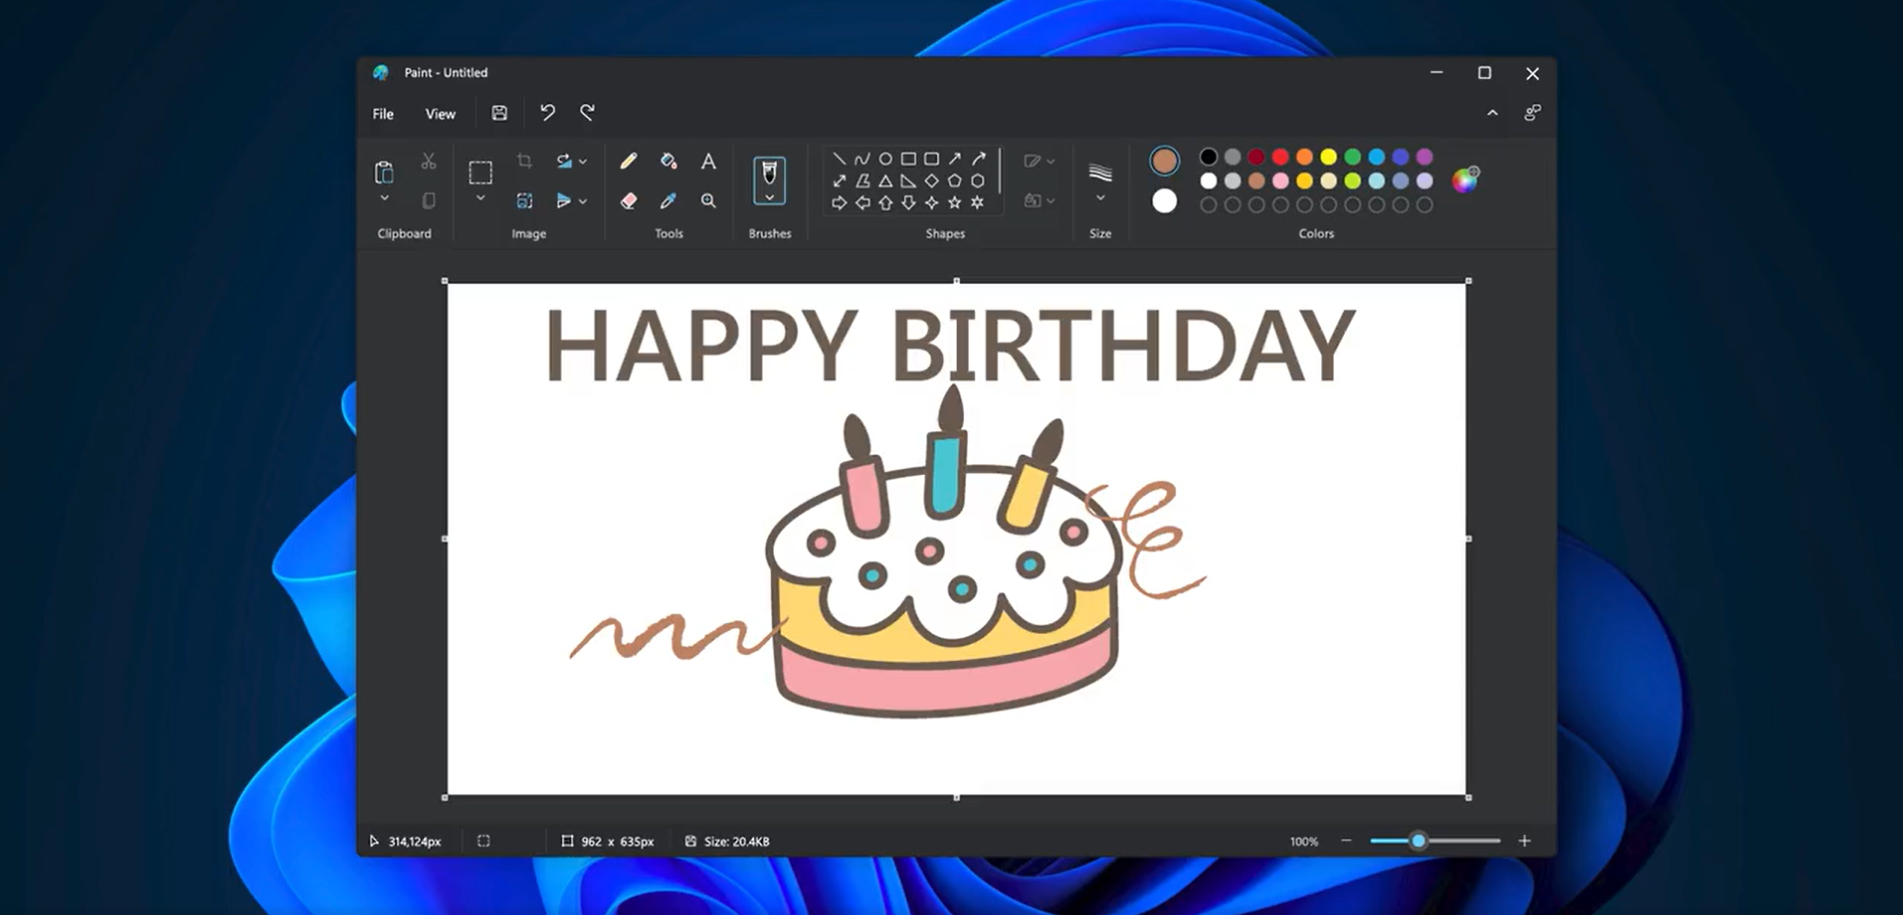
Task: Click the Paste clipboard icon
Action: pyautogui.click(x=384, y=172)
